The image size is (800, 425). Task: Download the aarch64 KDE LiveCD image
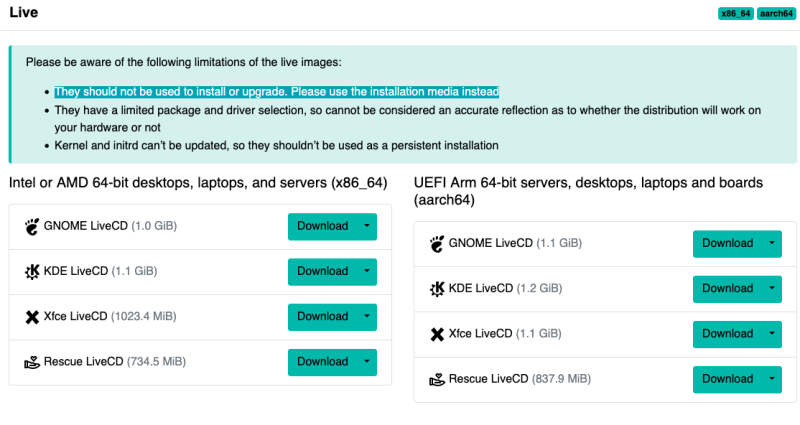click(727, 288)
